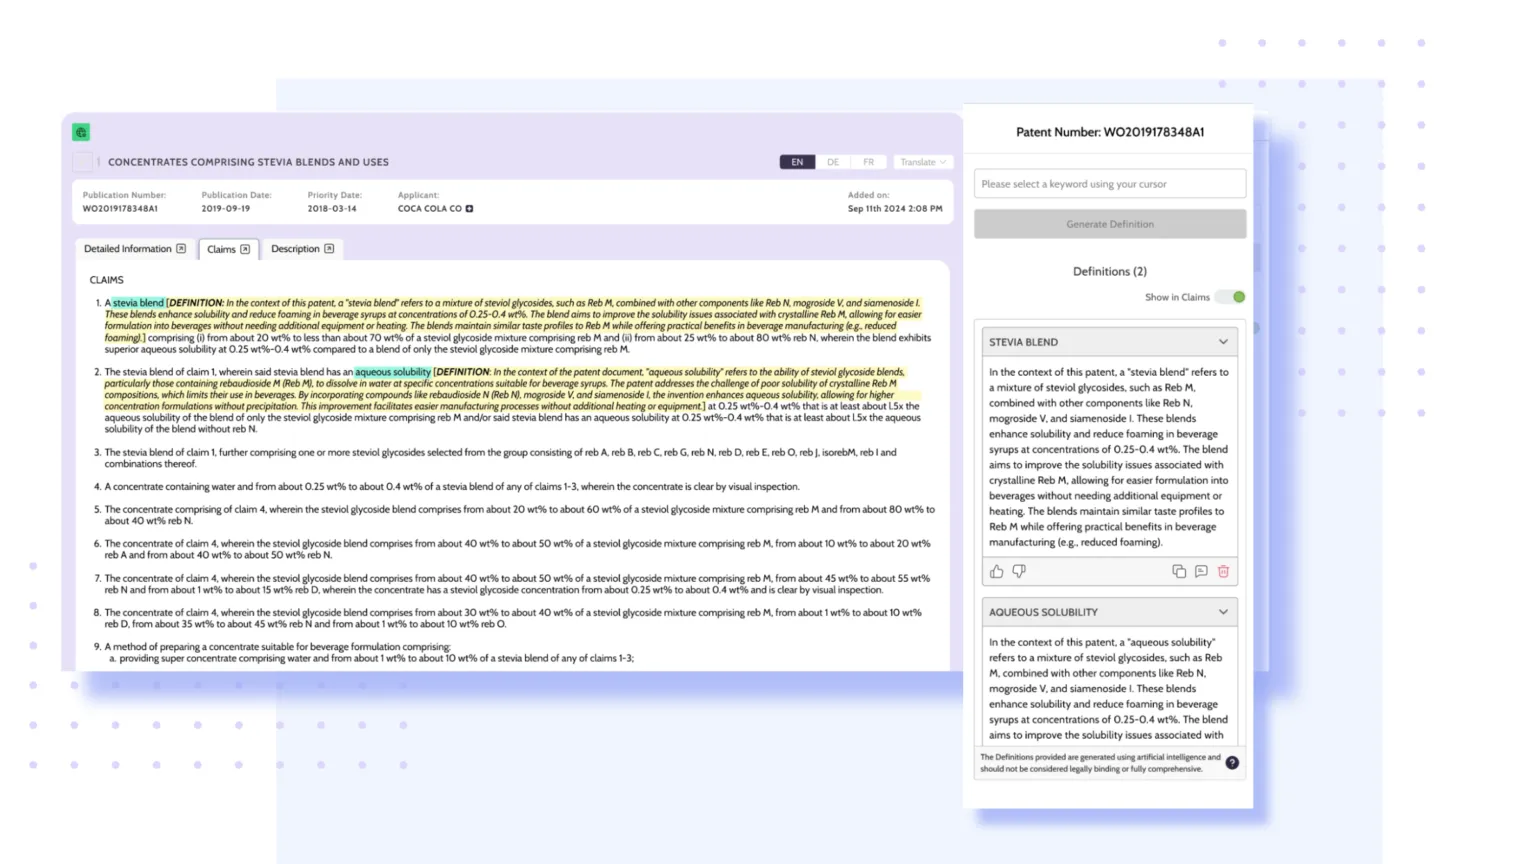
Task: Click claim 7 text about concentrate
Action: pyautogui.click(x=518, y=584)
